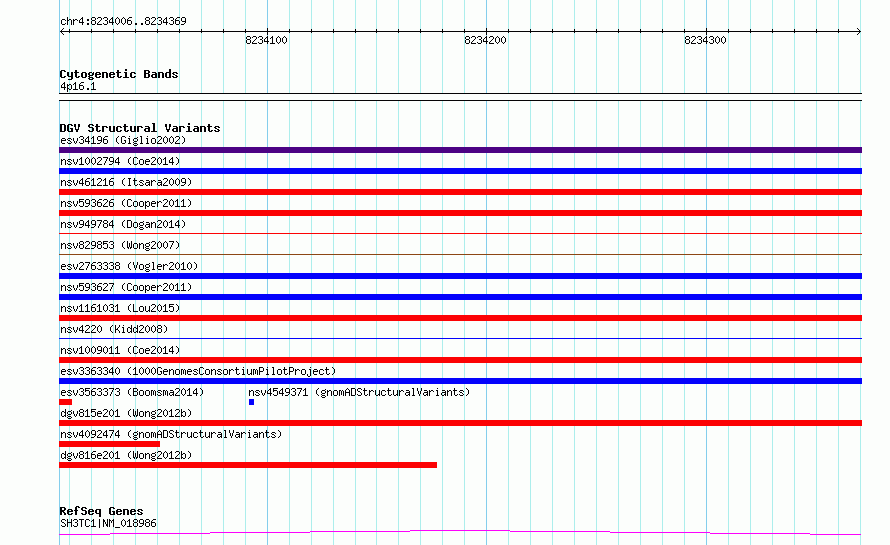Image resolution: width=890 pixels, height=545 pixels.
Task: Select nsv593626 (Cooper2011) label
Action: coord(126,203)
